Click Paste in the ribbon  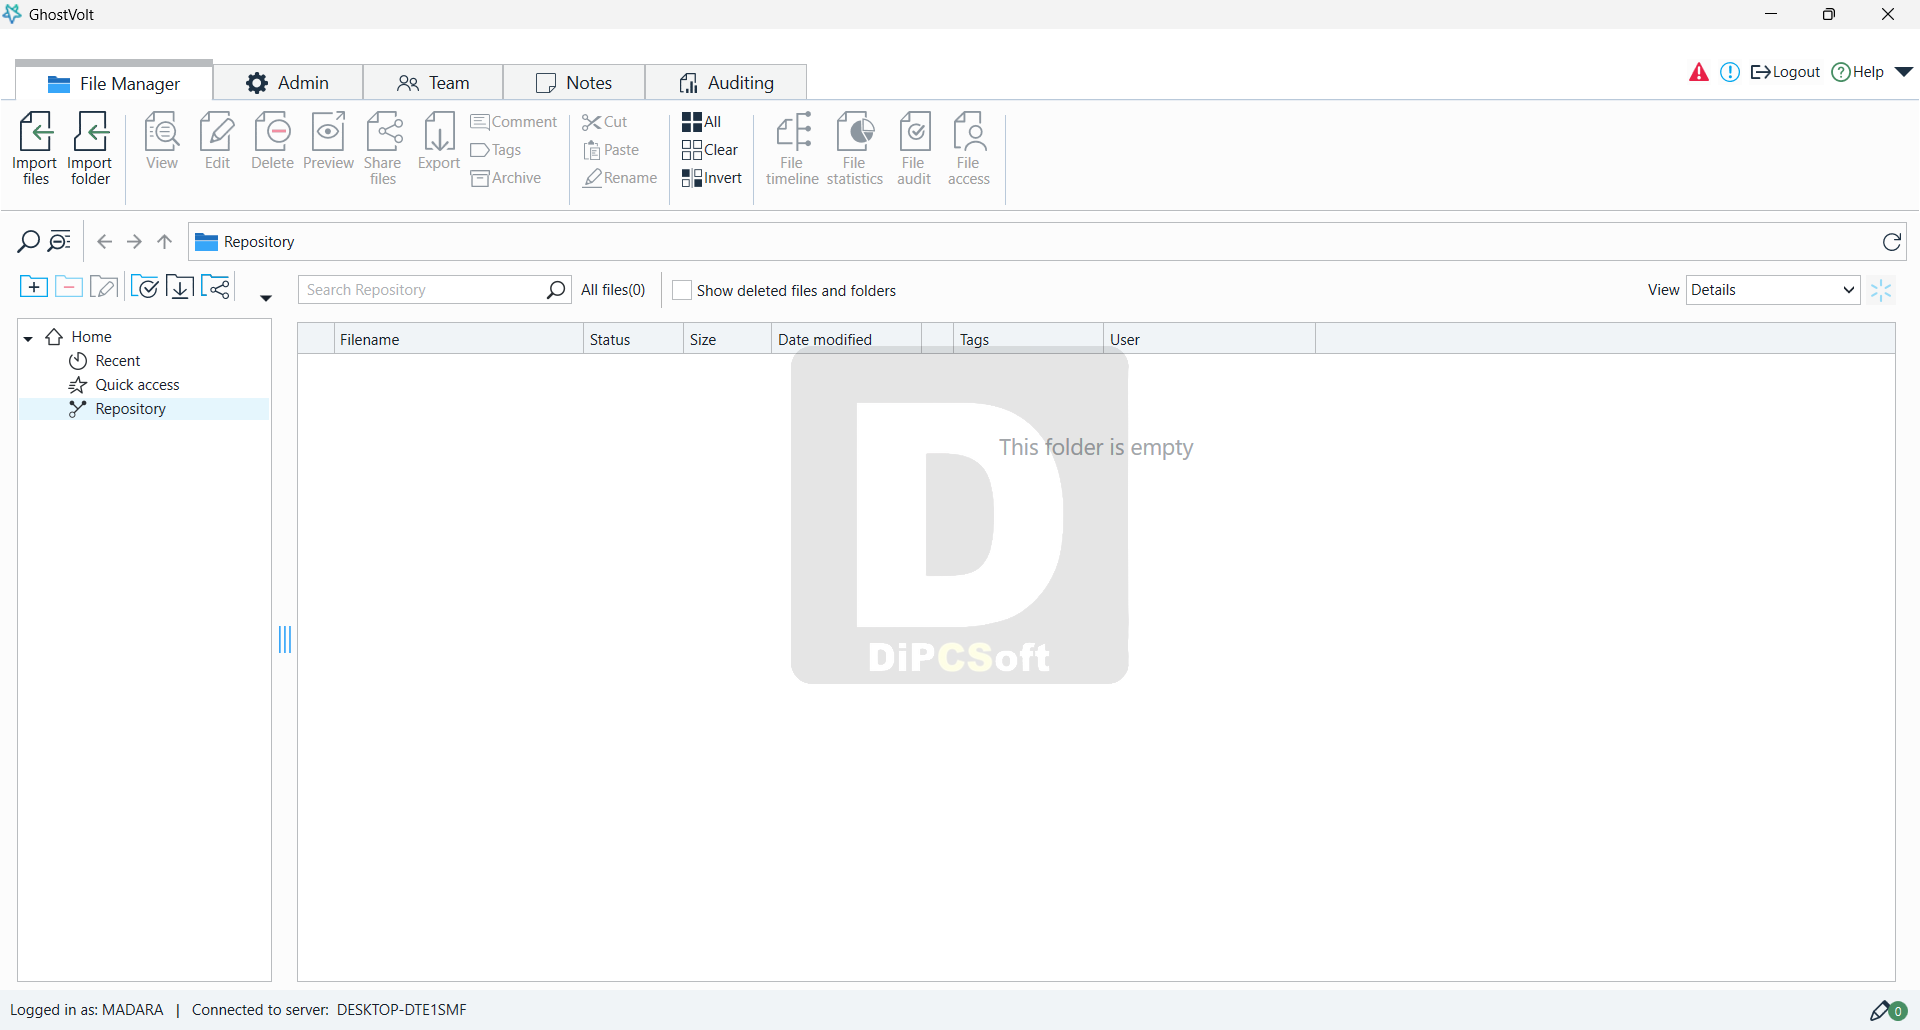(611, 150)
